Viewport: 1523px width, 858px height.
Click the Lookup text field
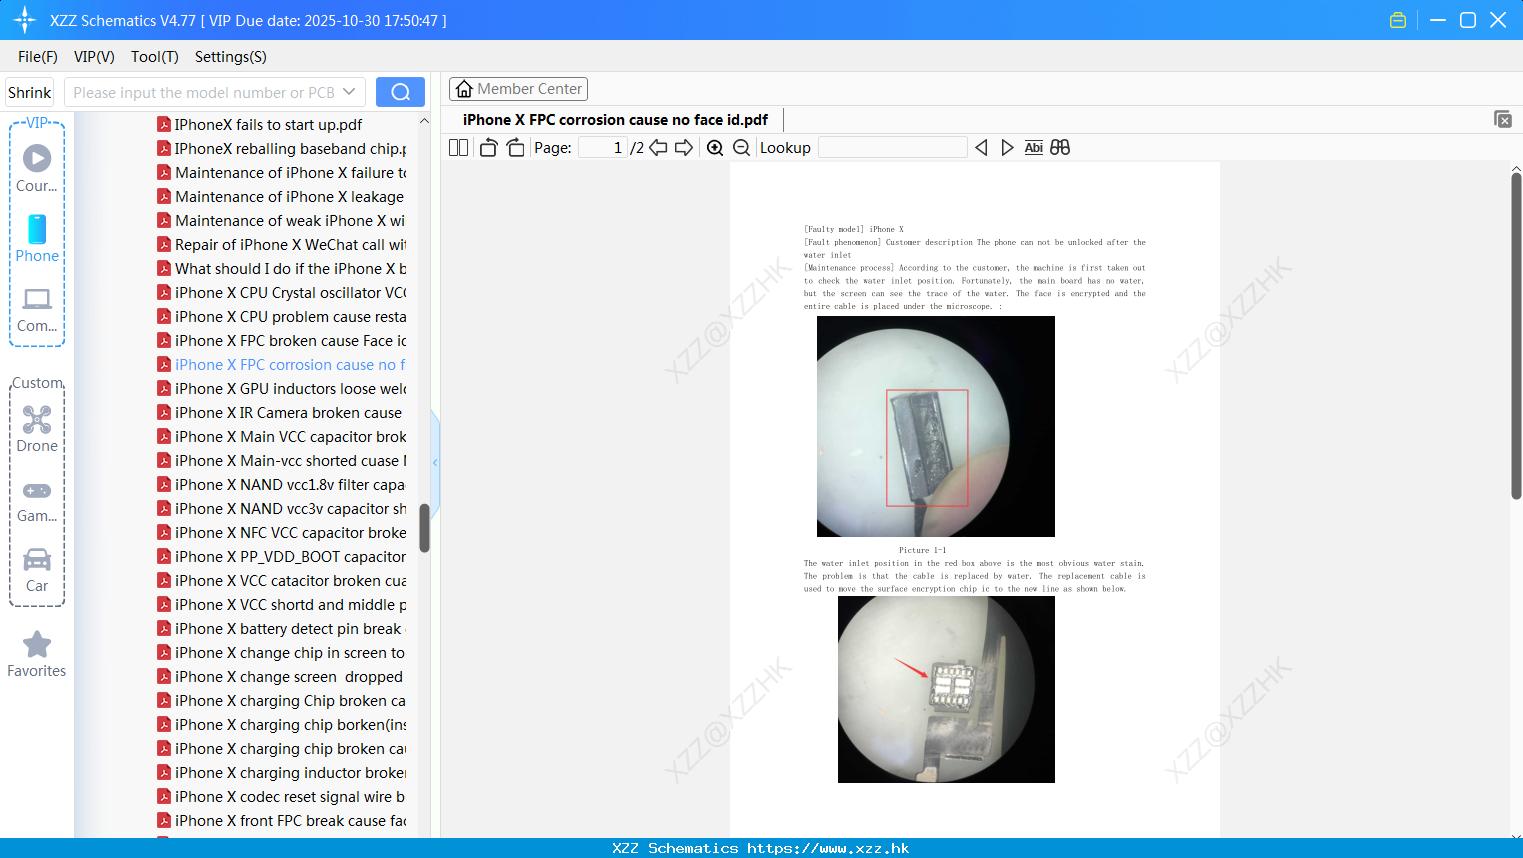[892, 148]
